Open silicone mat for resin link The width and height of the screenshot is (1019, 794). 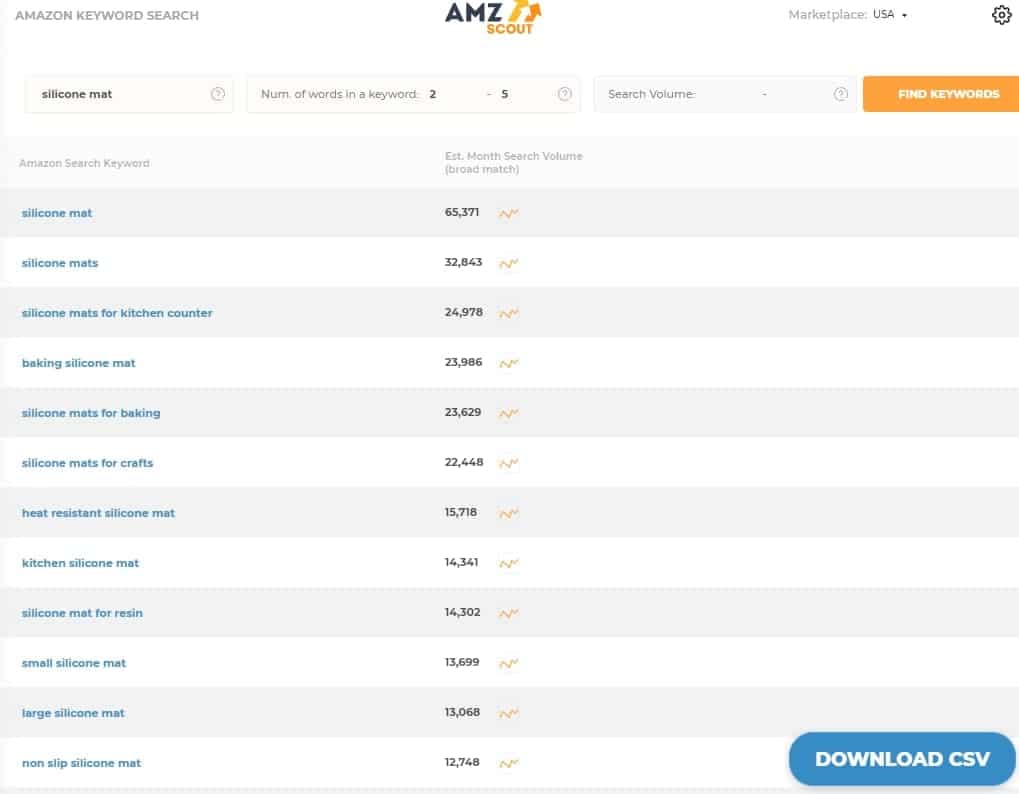pos(82,613)
